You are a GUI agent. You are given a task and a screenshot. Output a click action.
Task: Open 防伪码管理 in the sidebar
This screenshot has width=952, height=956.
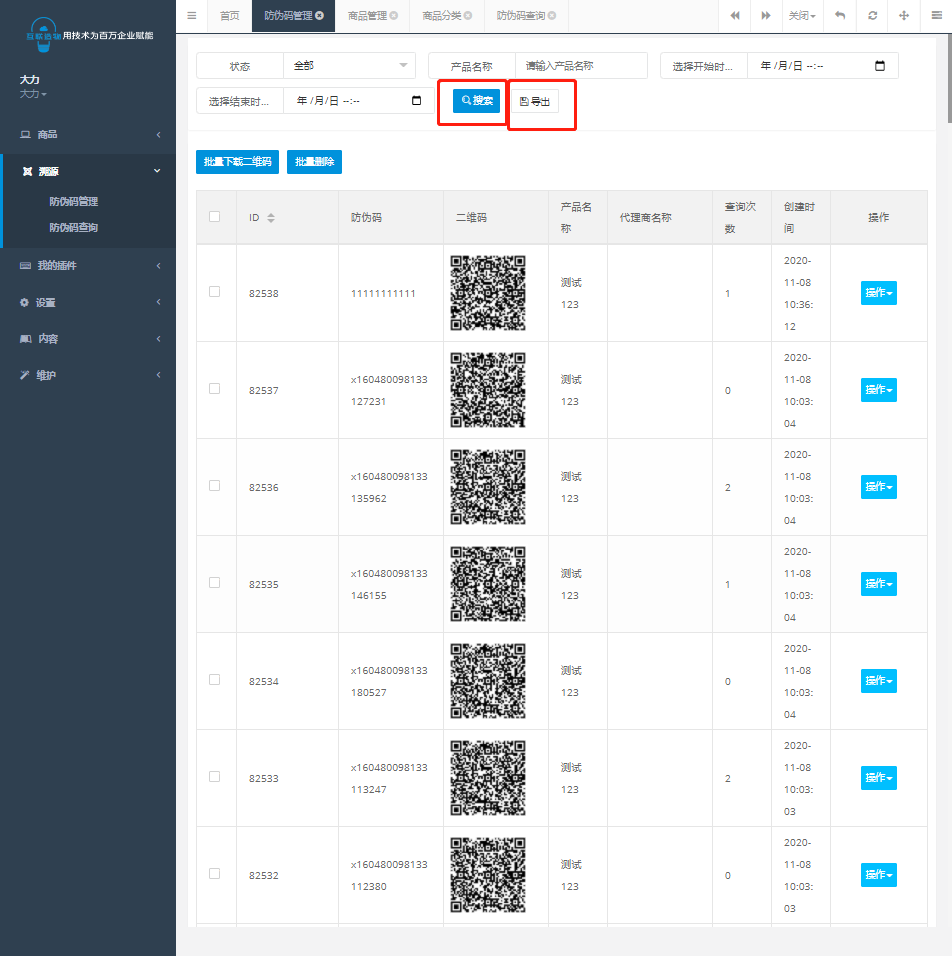coord(74,201)
